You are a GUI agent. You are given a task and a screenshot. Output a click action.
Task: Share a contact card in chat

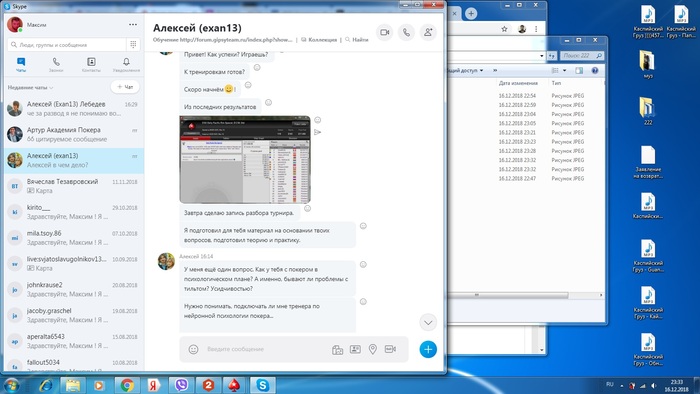(355, 349)
